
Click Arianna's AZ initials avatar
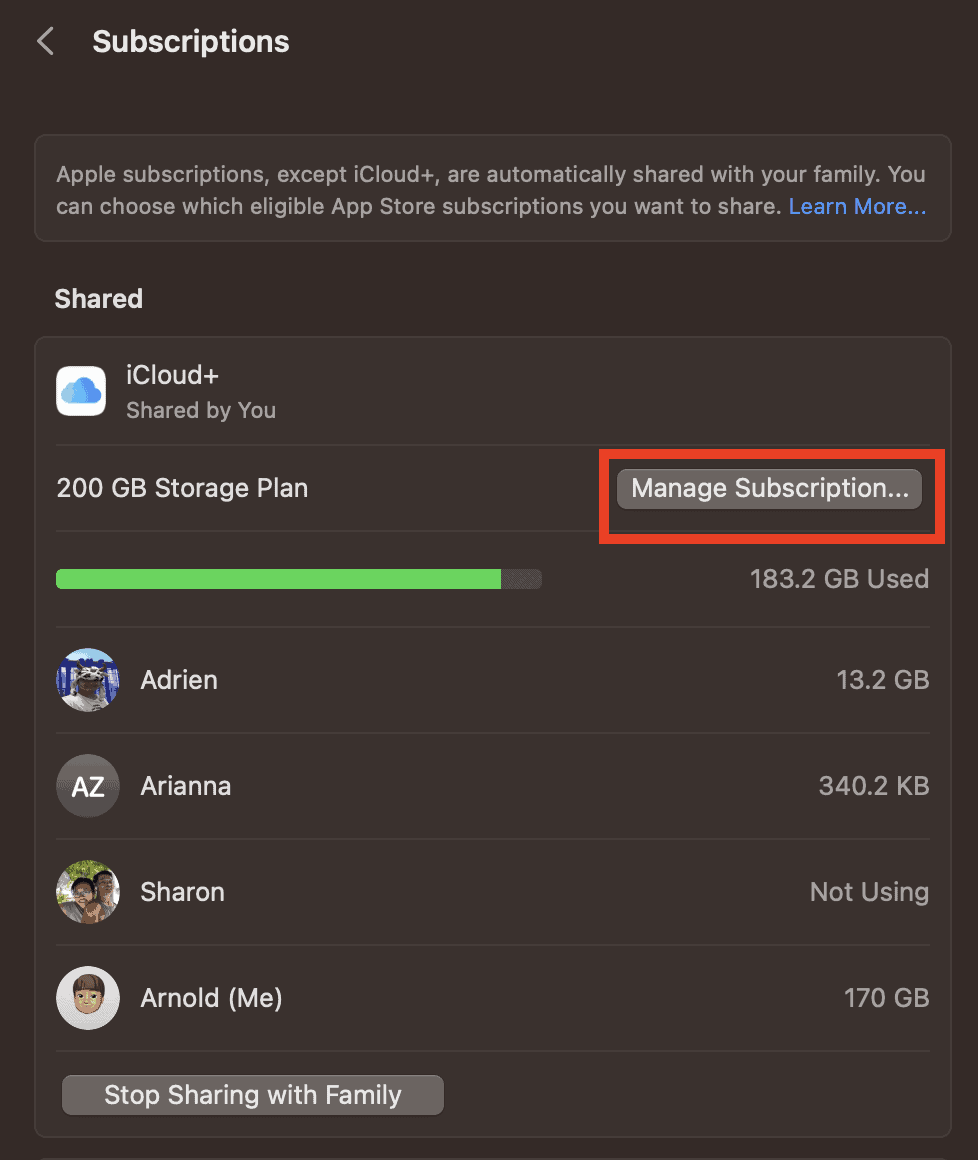(88, 786)
